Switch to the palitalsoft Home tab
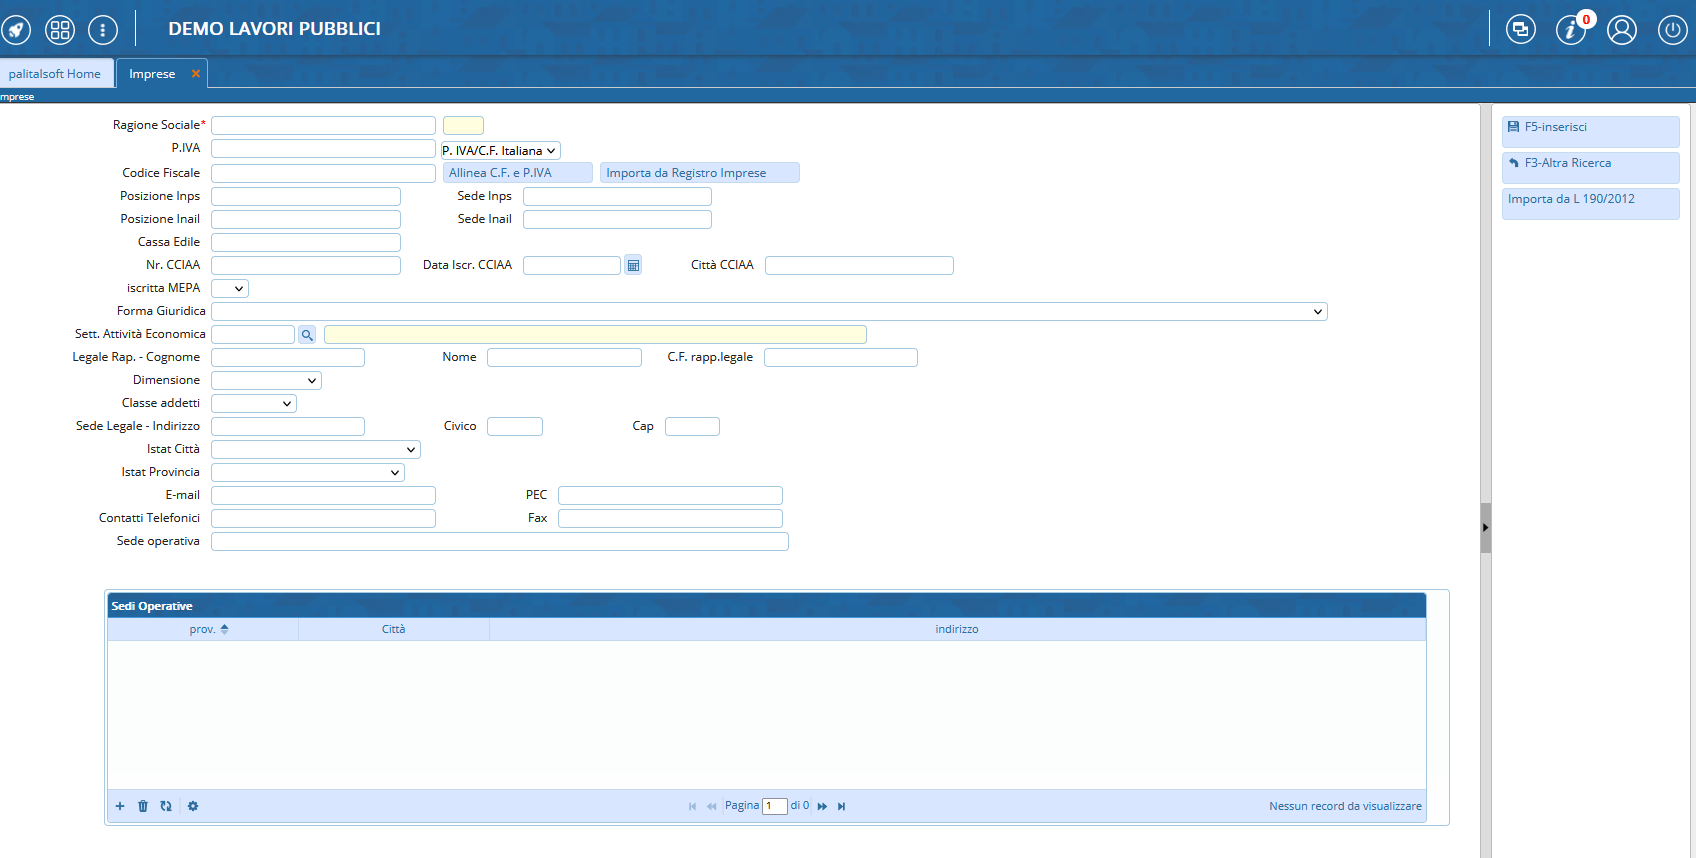 pyautogui.click(x=55, y=74)
